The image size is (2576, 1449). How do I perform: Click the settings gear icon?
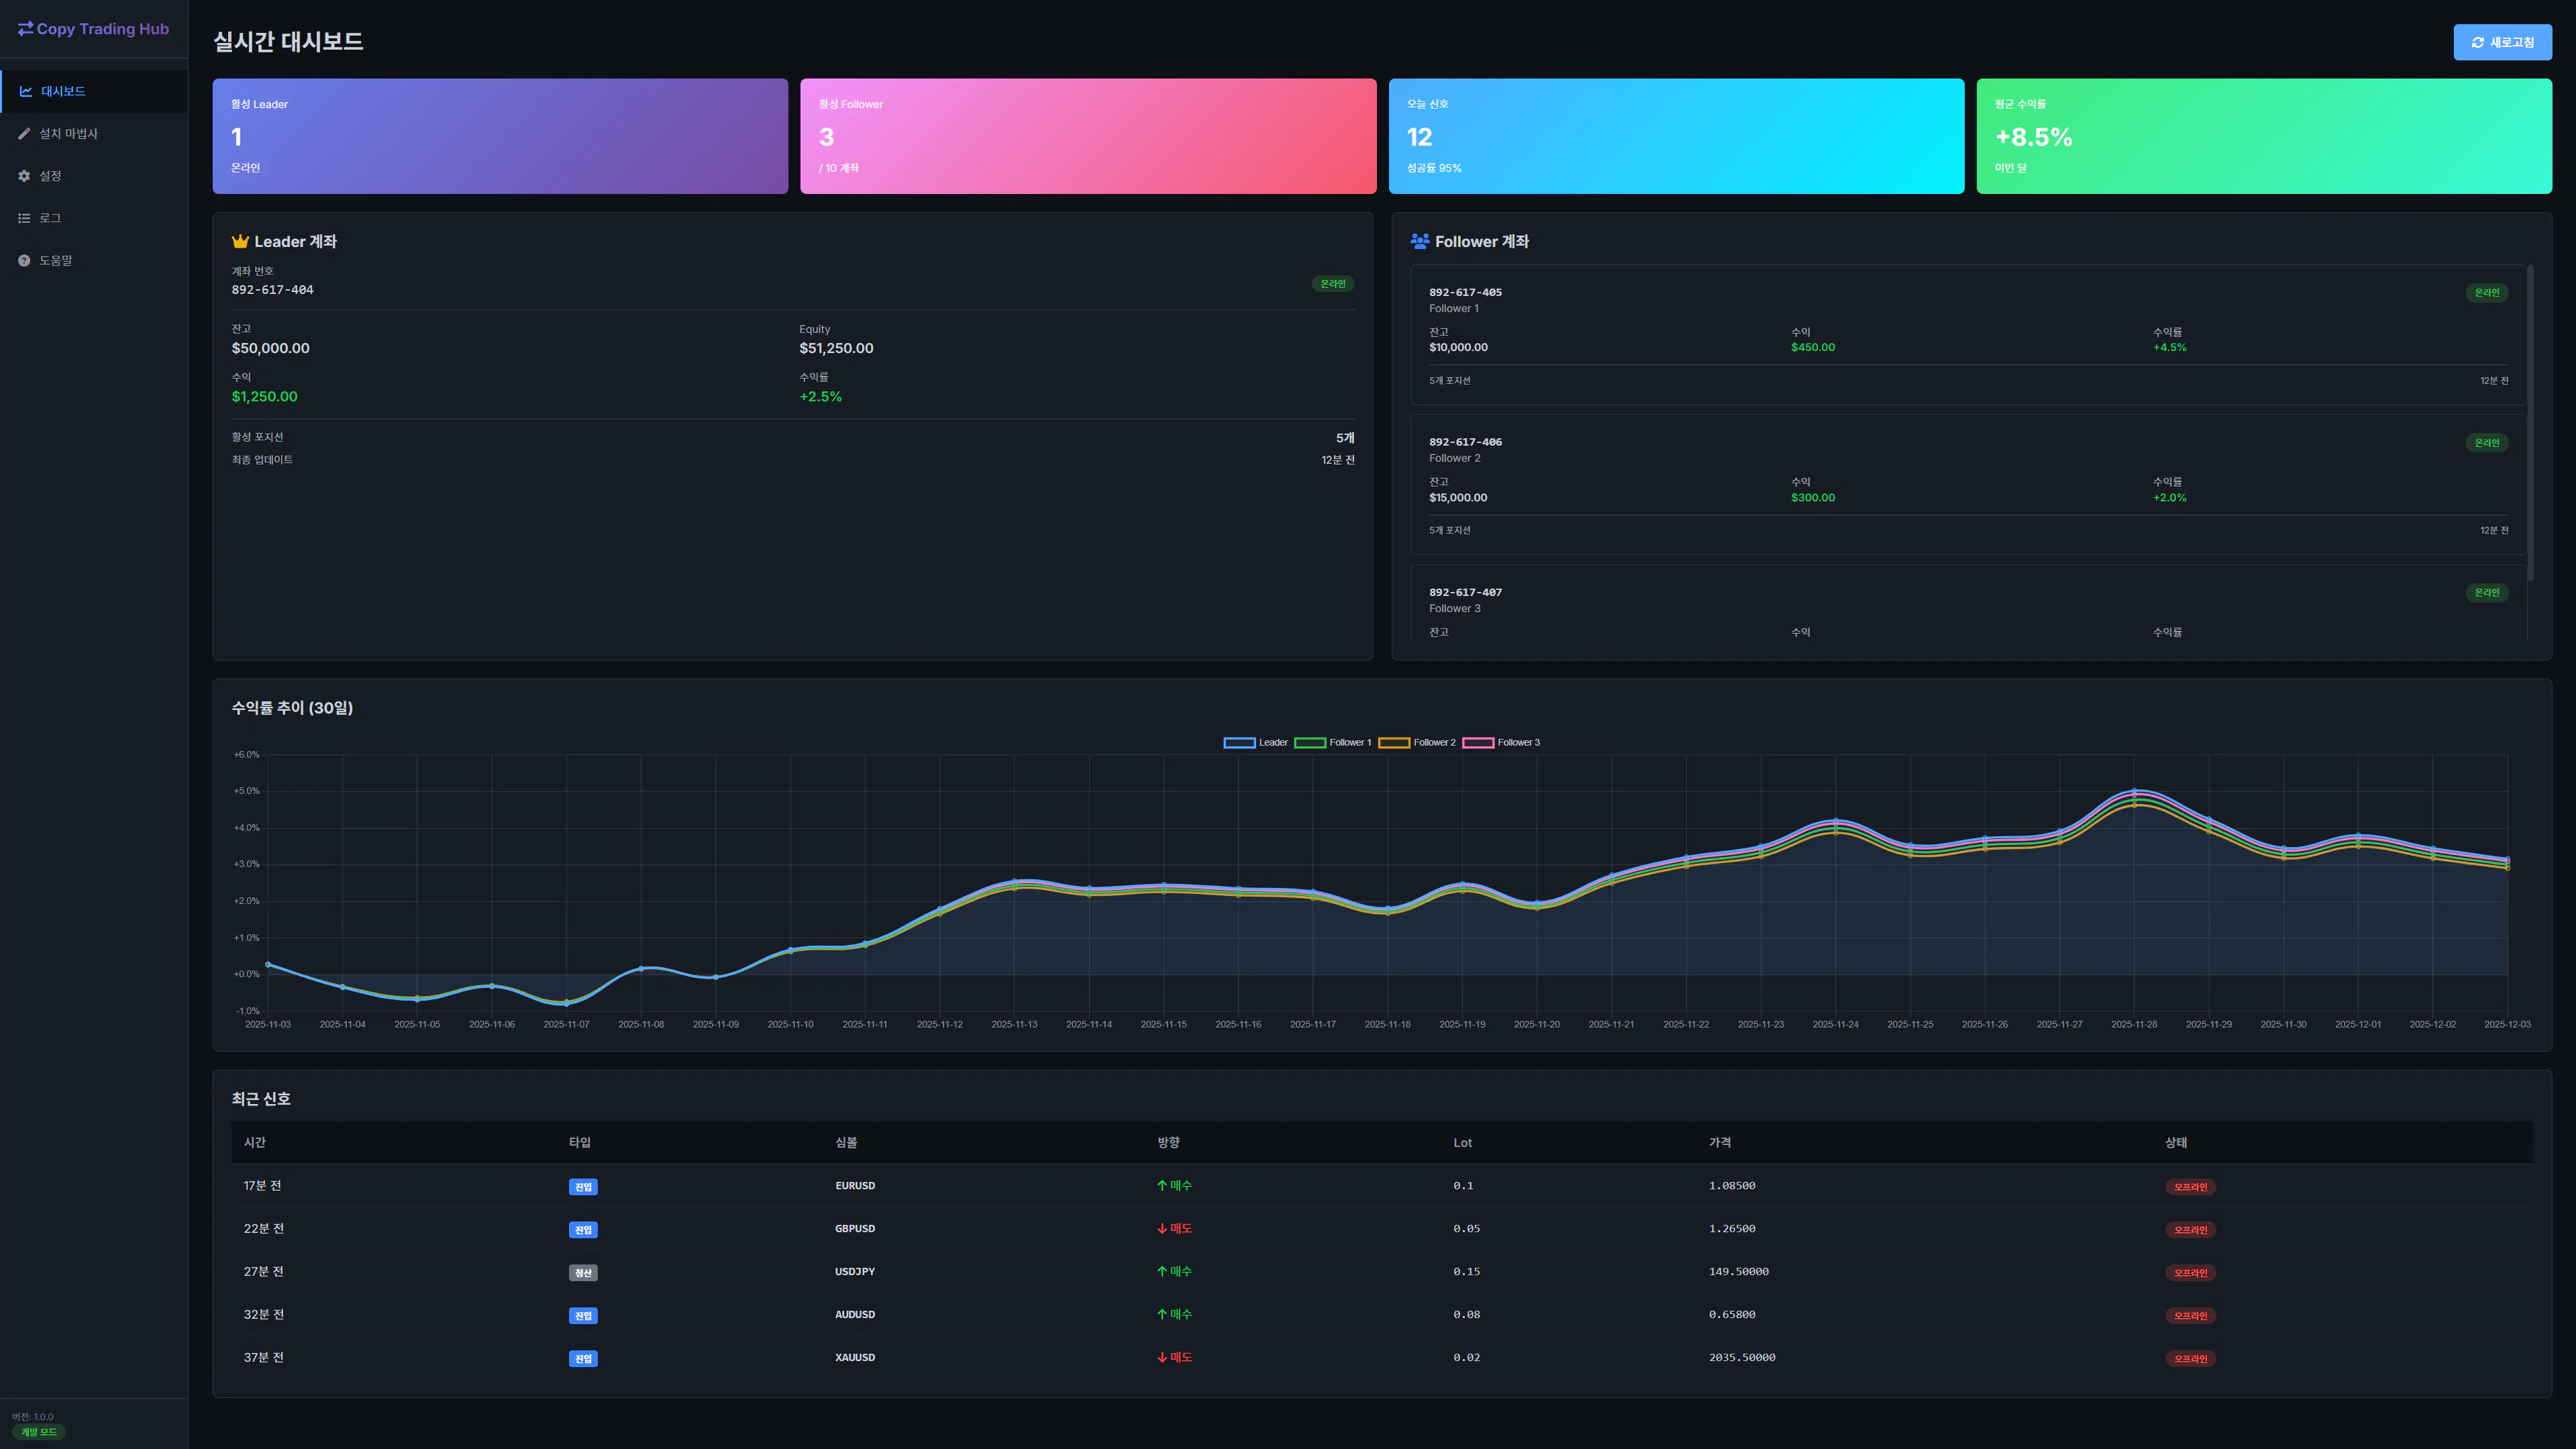click(24, 176)
